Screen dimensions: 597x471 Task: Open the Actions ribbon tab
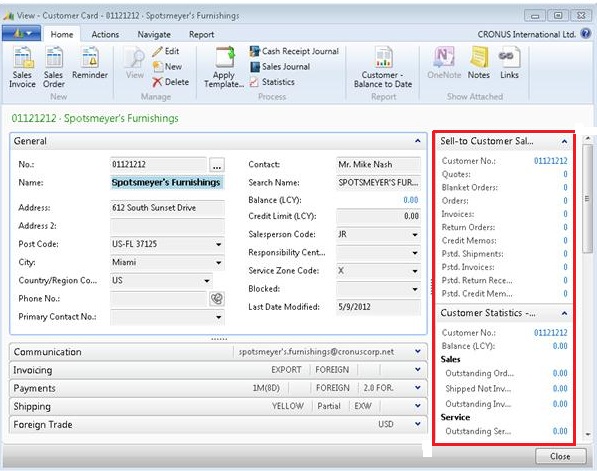(105, 35)
